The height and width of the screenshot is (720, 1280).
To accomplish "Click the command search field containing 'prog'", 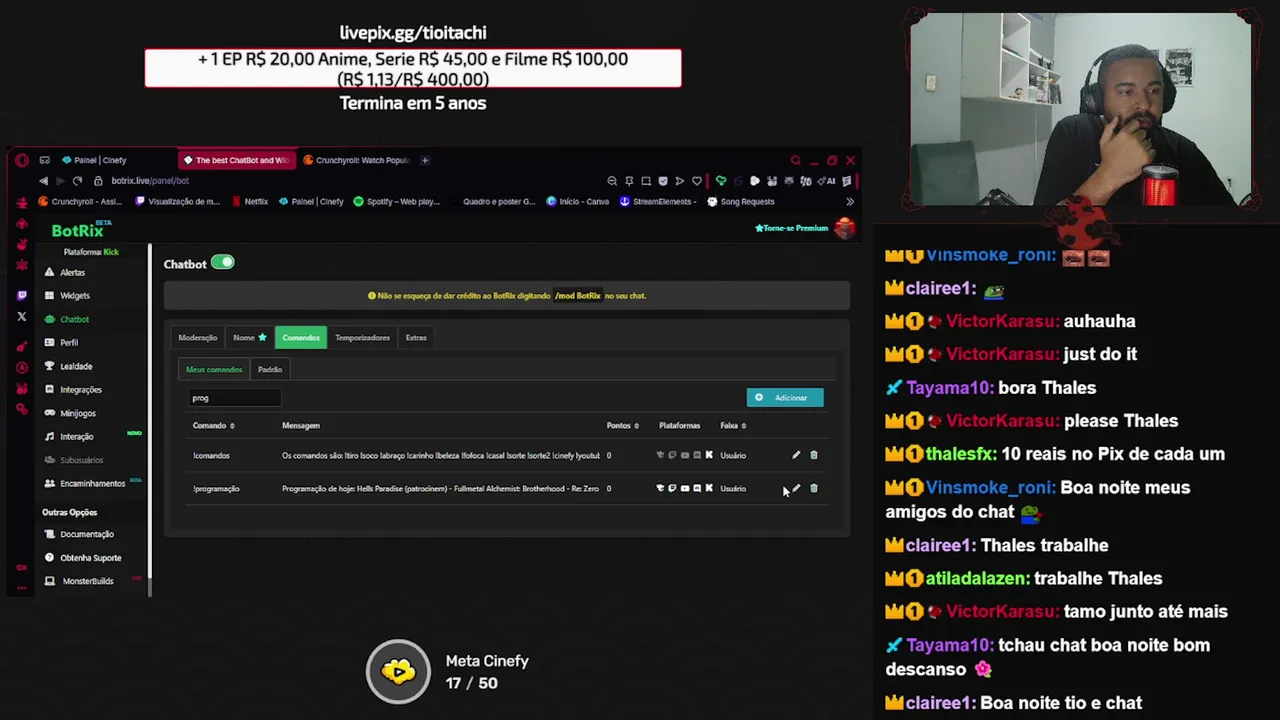I will (x=235, y=398).
